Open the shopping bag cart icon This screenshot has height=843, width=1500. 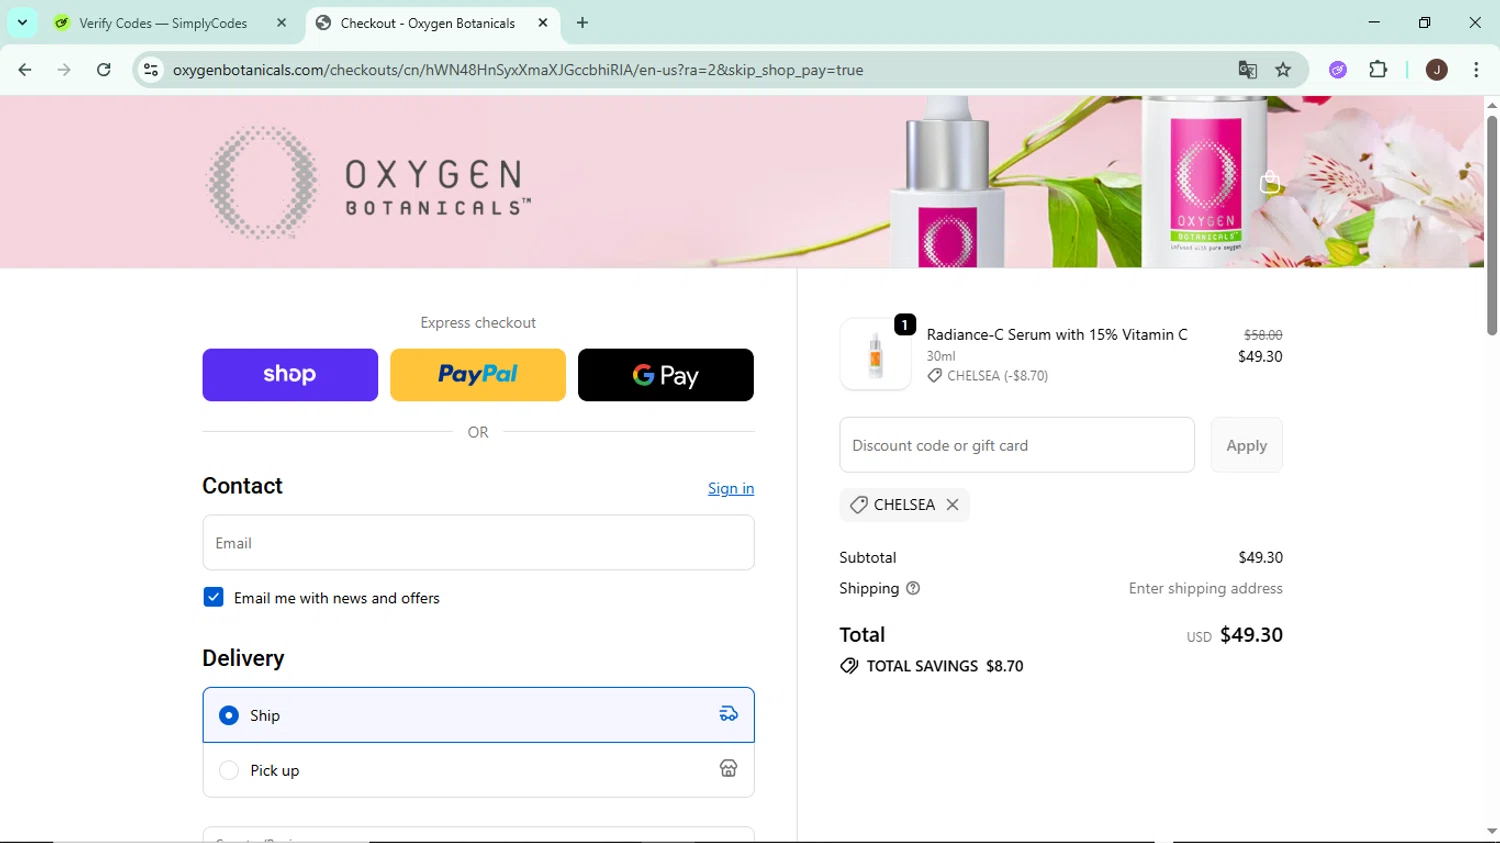1270,183
